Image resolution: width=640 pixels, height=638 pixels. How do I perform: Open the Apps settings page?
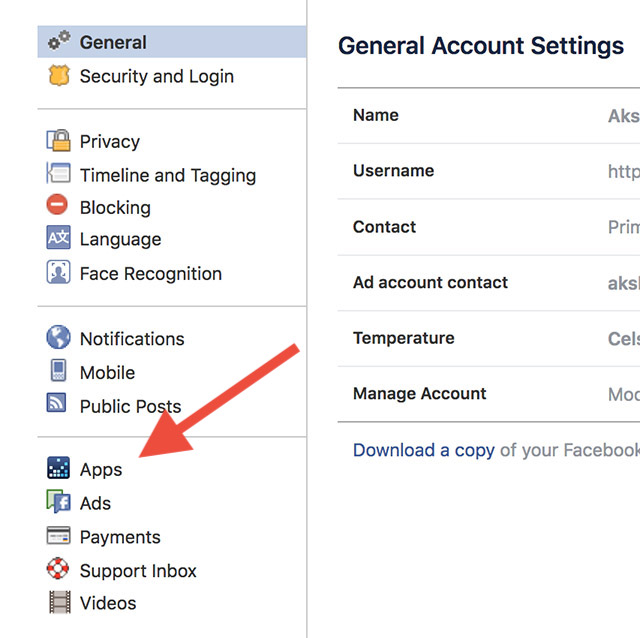(101, 470)
